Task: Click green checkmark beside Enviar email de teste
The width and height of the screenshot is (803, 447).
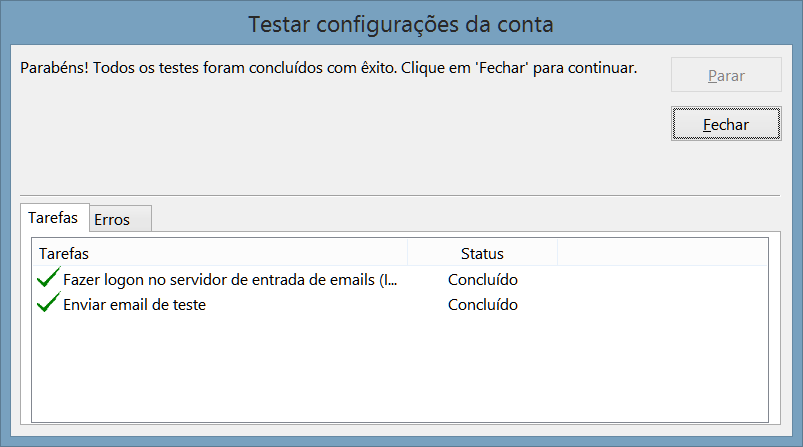Action: click(x=48, y=304)
